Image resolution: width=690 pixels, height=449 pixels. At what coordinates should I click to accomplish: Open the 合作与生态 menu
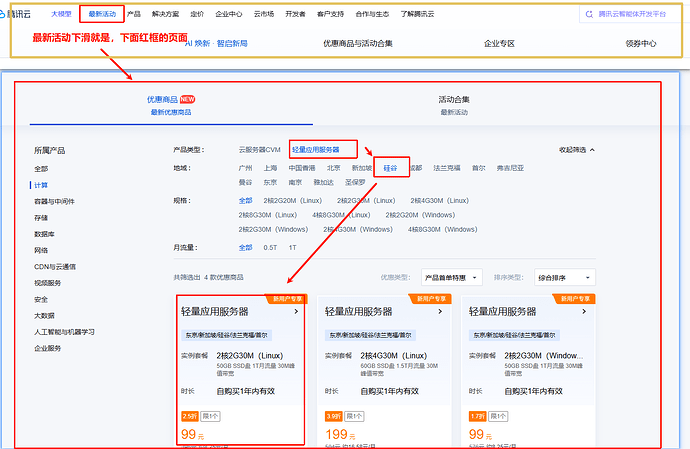[372, 14]
